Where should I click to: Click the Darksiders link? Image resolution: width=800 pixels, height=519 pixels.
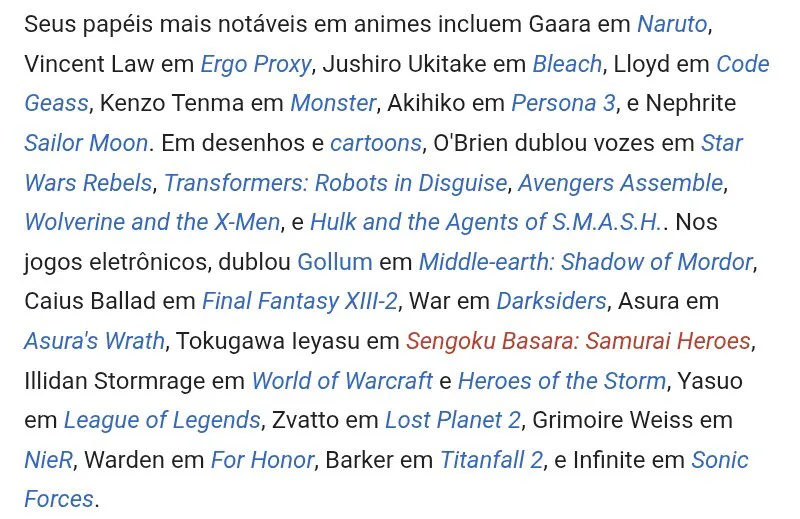tap(551, 301)
